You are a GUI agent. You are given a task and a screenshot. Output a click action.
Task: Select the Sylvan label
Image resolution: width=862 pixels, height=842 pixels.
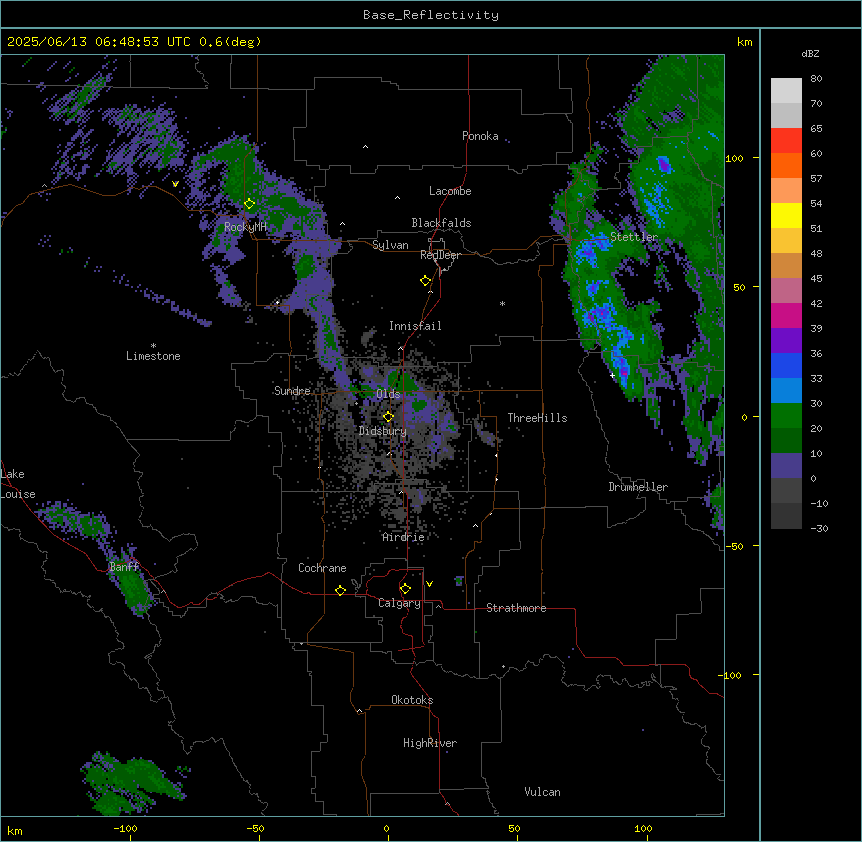pos(390,245)
